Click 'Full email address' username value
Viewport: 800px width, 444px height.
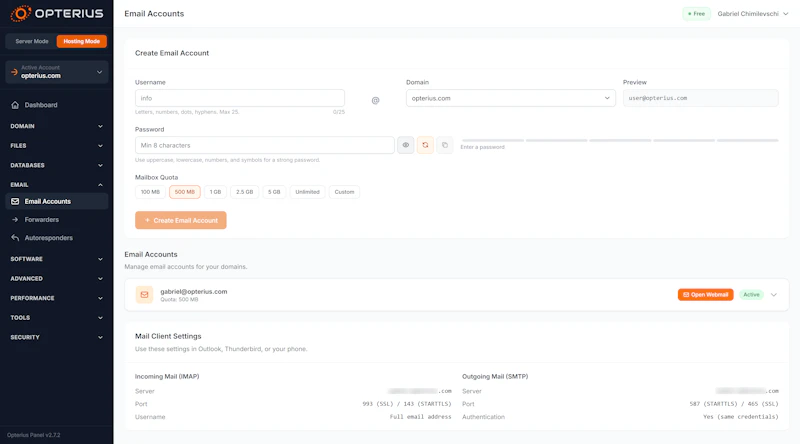pyautogui.click(x=420, y=417)
